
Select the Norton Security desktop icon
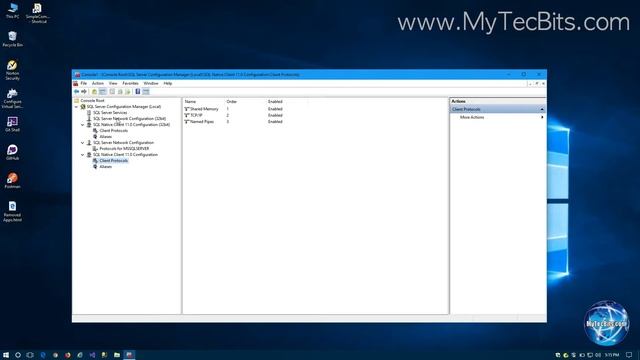pos(12,70)
